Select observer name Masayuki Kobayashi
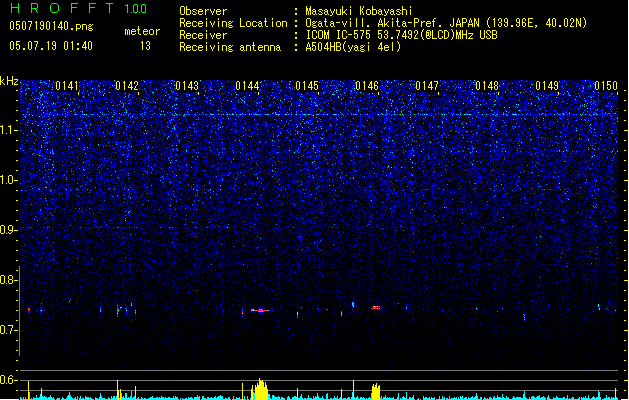Screen dimensions: 629x400 coord(359,11)
